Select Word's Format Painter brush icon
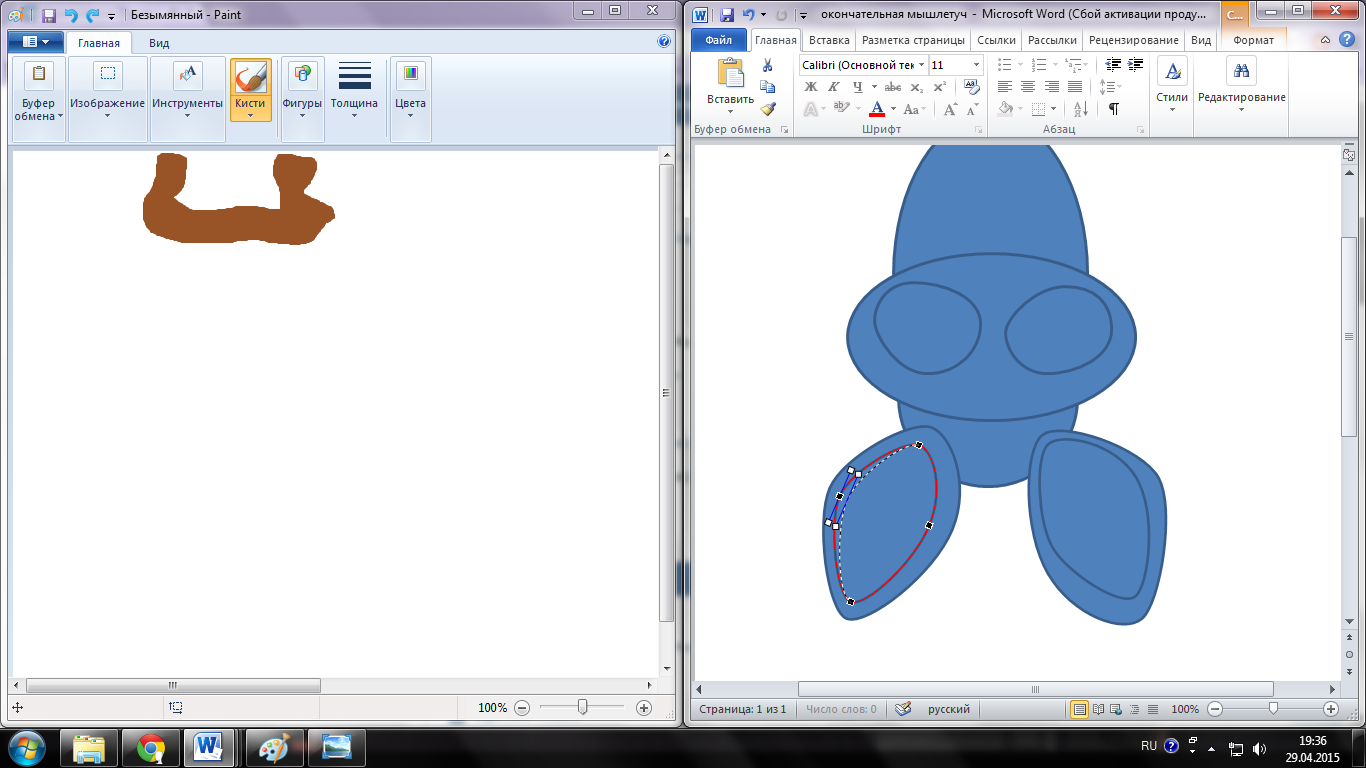 coord(767,109)
